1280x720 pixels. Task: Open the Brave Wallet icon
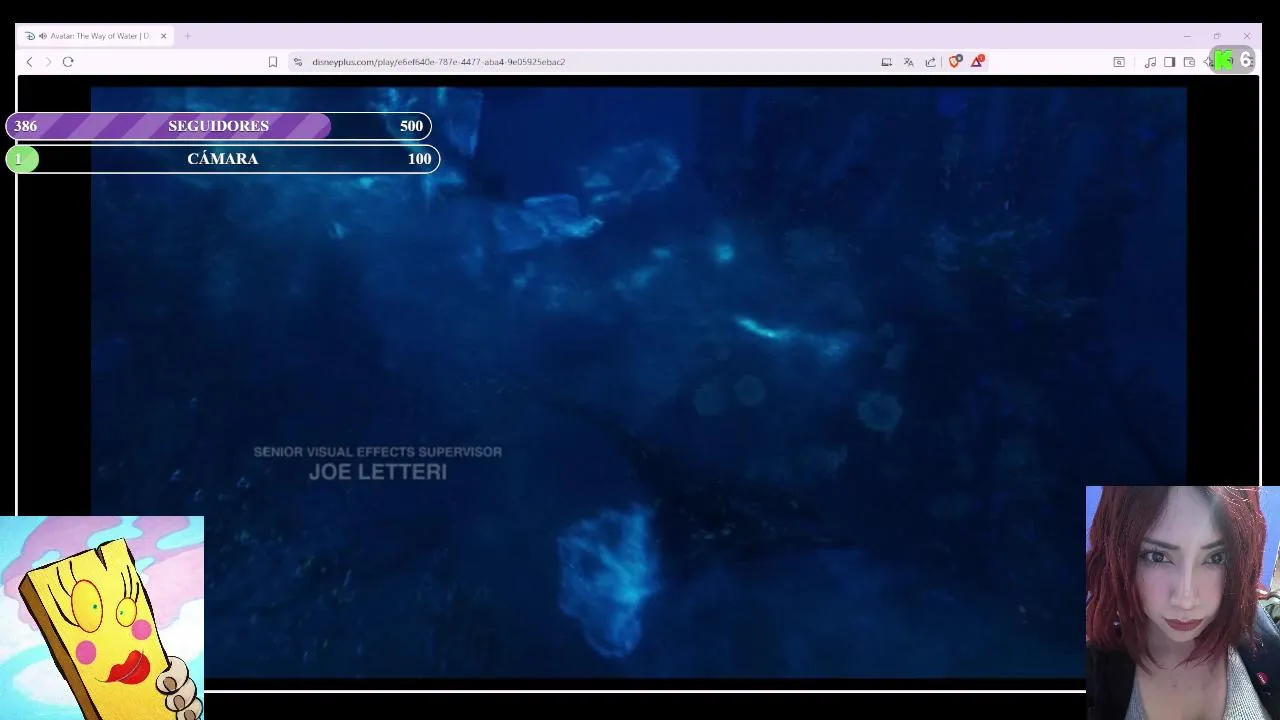[x=1189, y=62]
